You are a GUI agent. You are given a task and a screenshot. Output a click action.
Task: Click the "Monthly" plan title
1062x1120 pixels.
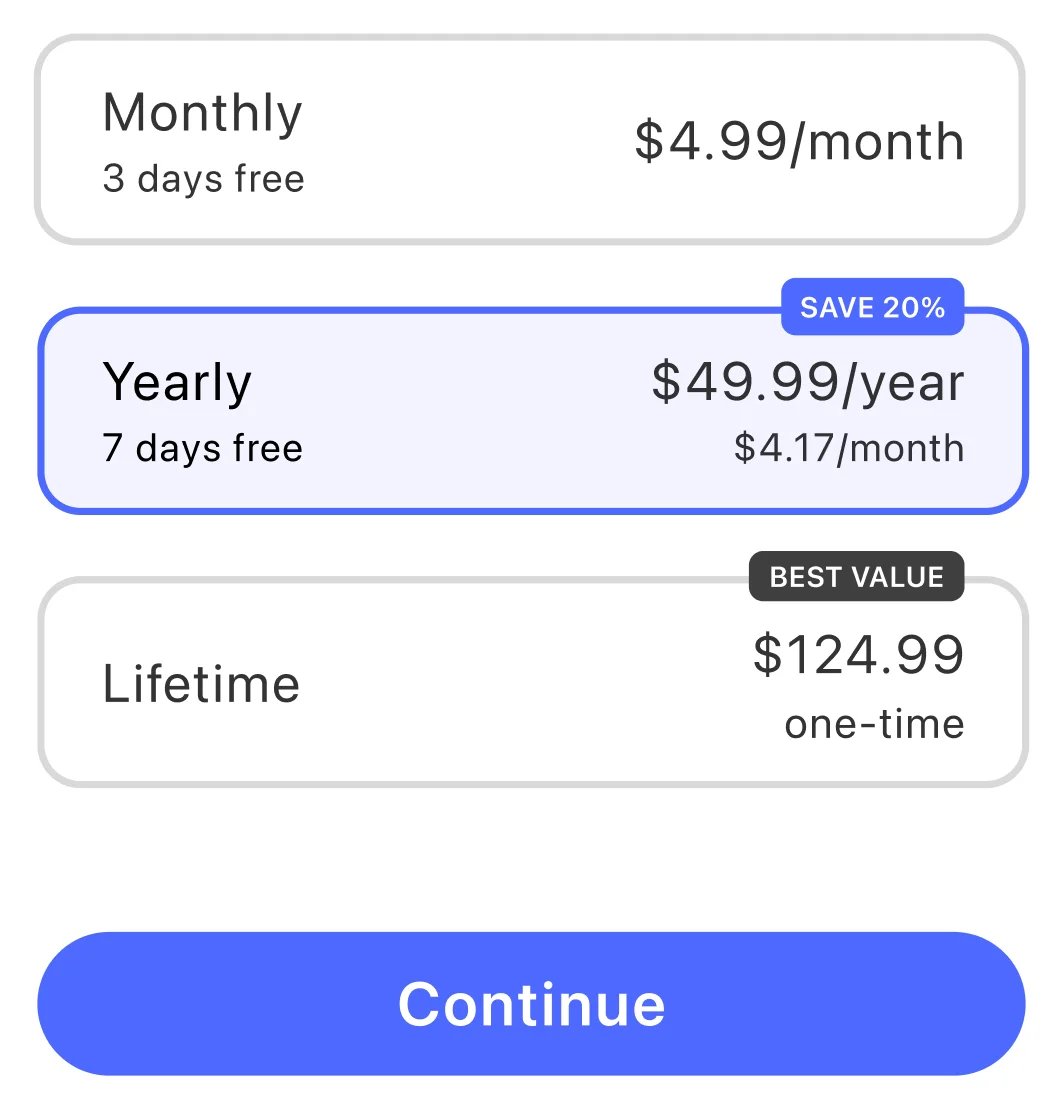click(202, 113)
